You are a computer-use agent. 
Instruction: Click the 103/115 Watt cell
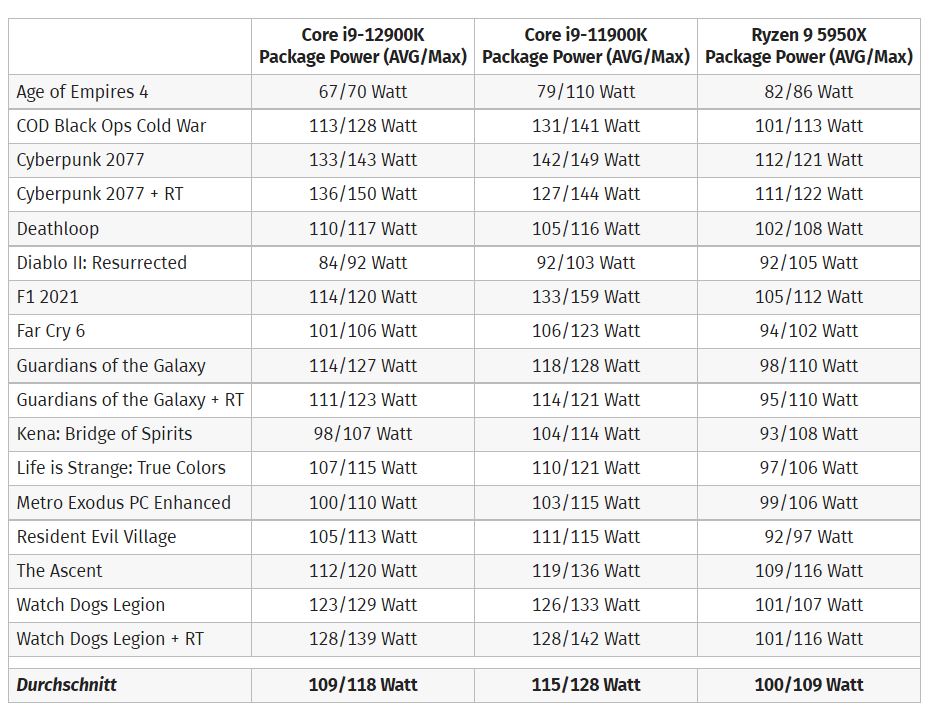586,503
